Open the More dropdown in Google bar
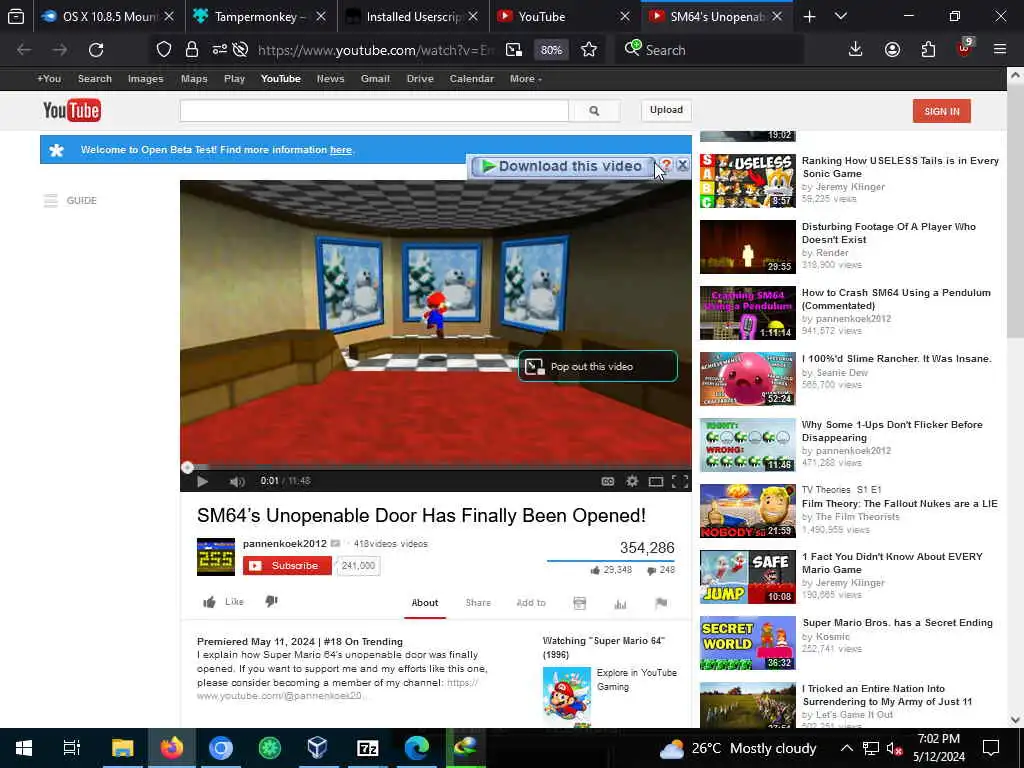Viewport: 1024px width, 768px height. (x=526, y=78)
